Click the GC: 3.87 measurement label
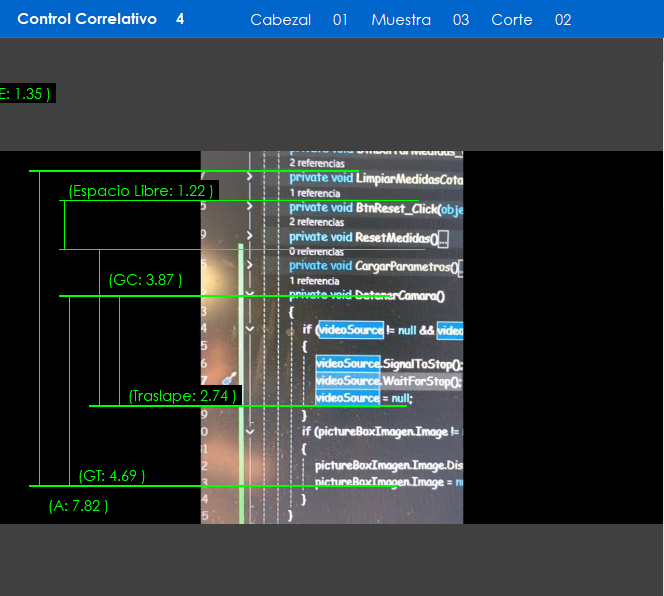The image size is (664, 596). click(145, 281)
